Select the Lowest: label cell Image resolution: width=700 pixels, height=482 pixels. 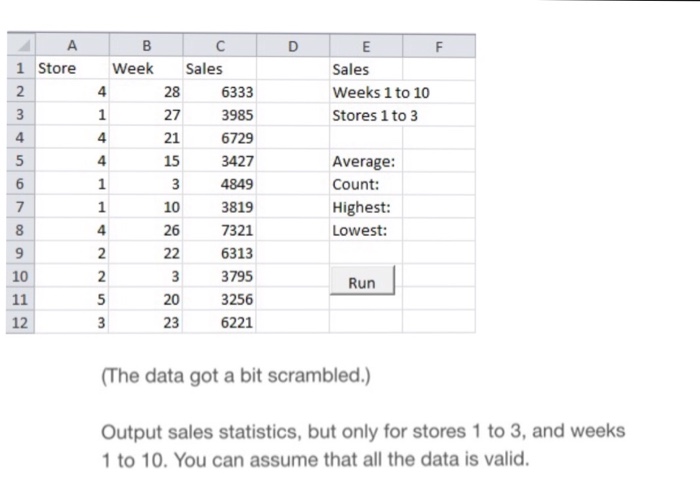click(x=366, y=230)
